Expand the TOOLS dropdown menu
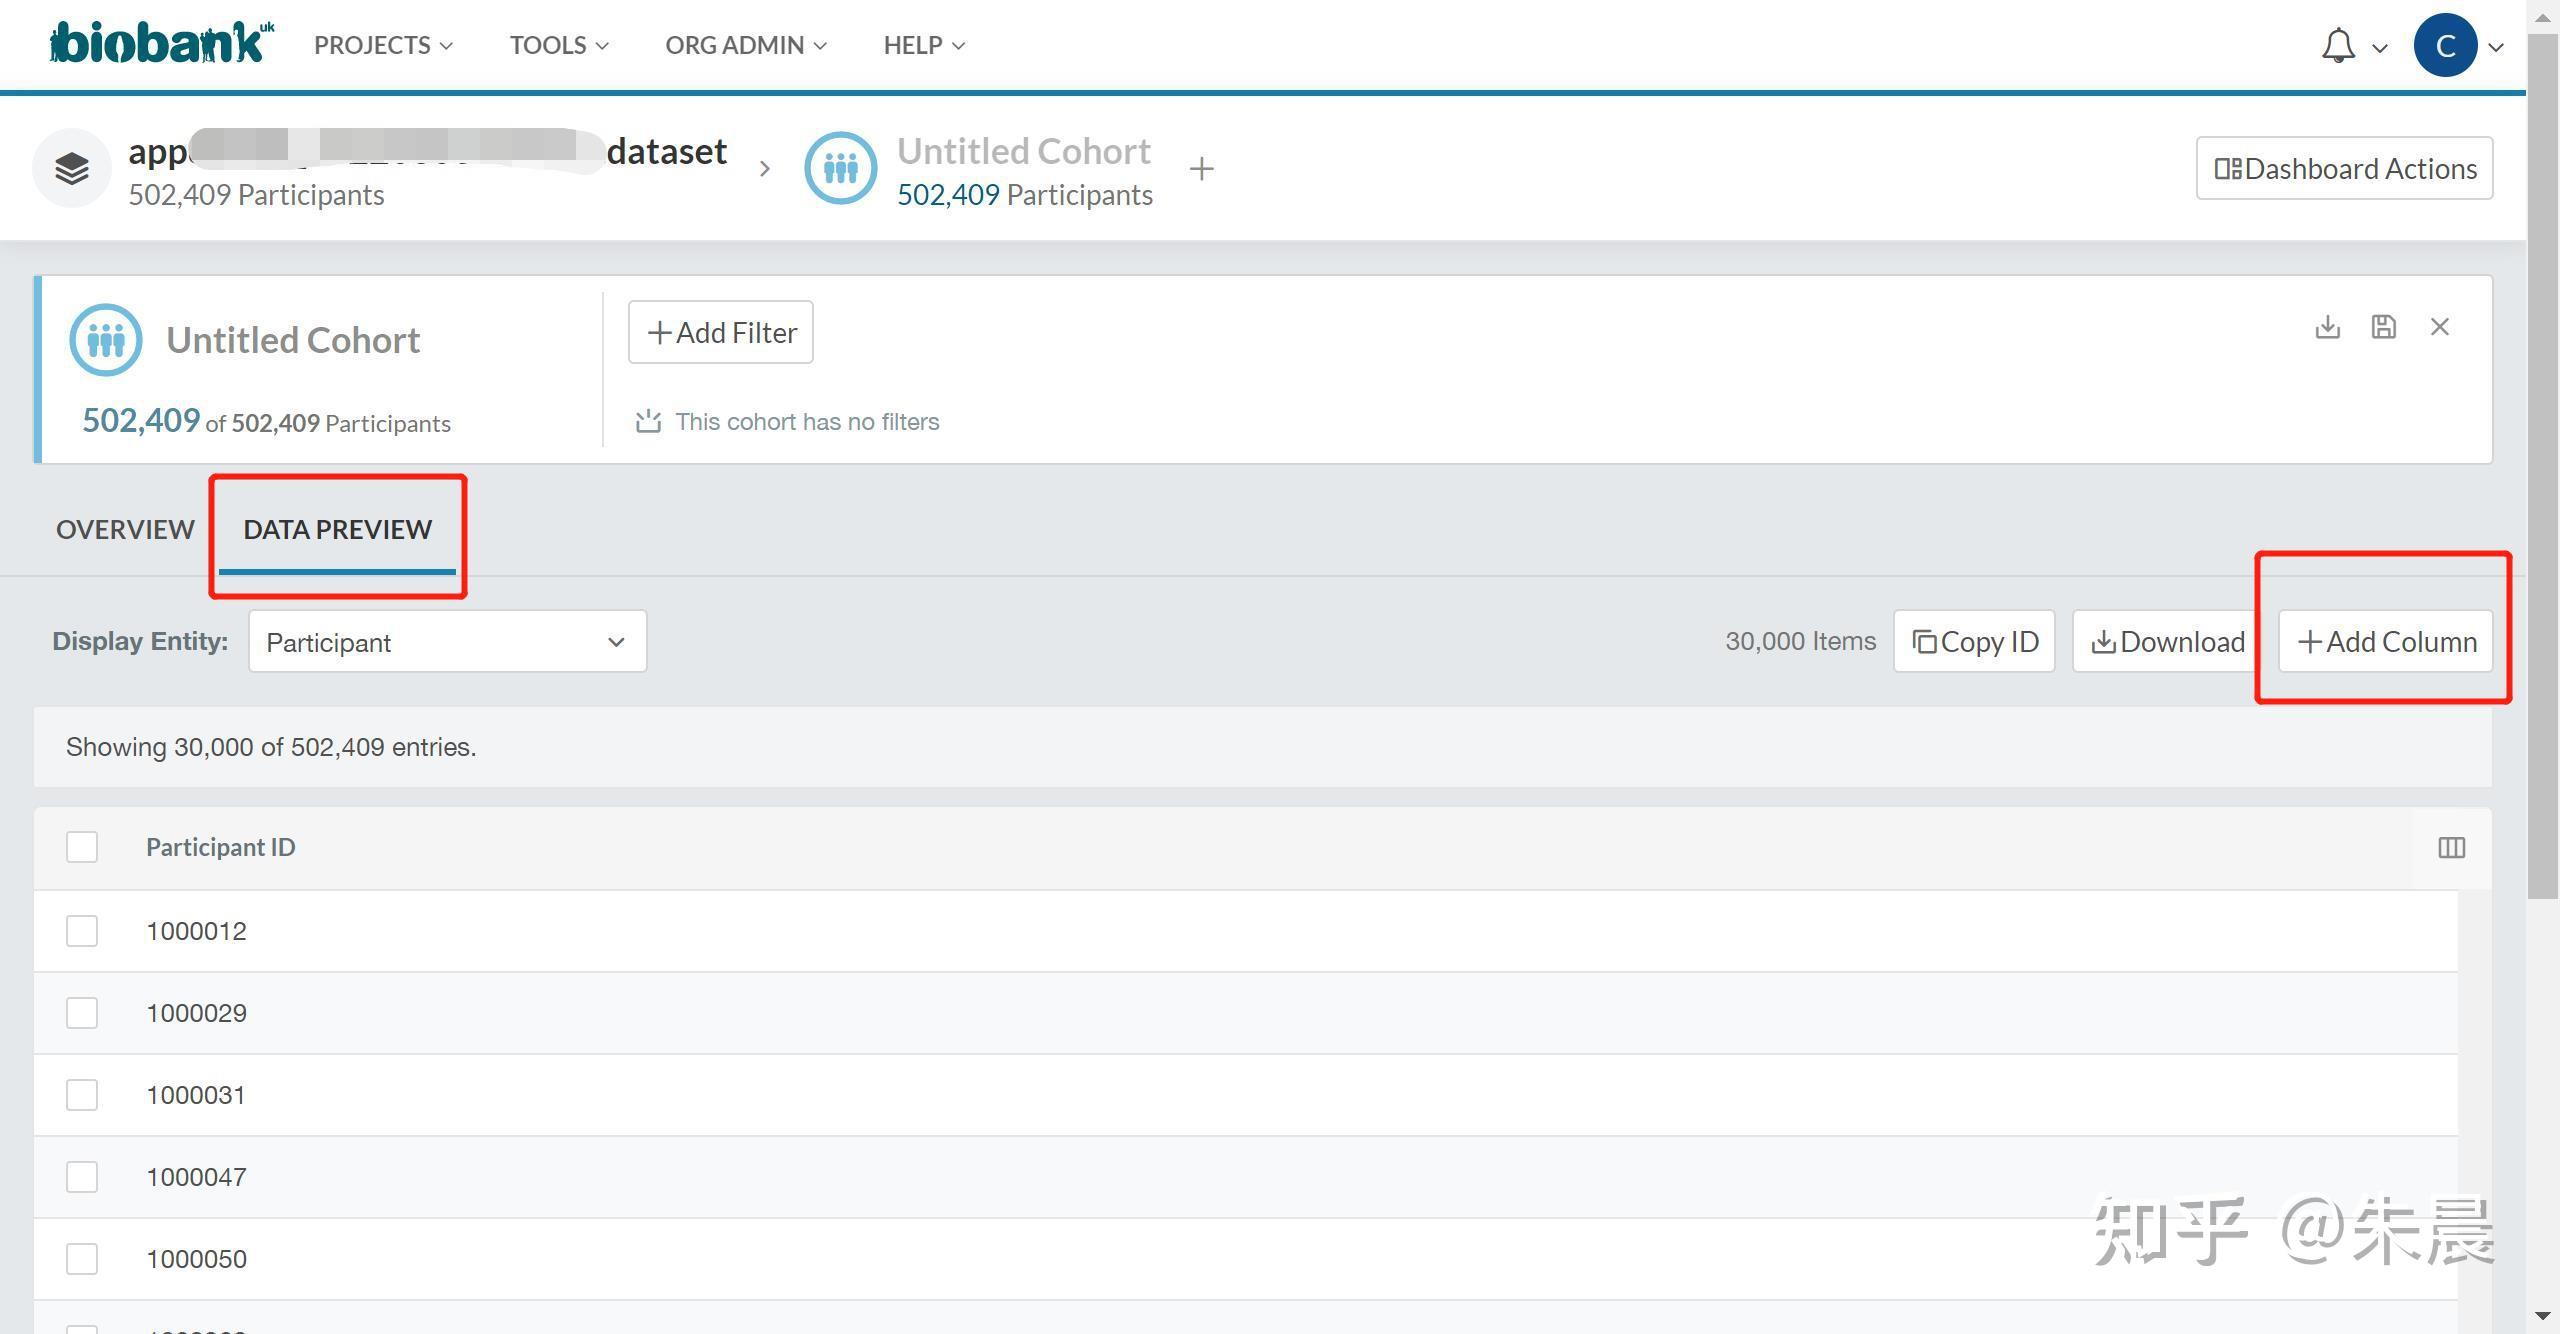Viewport: 2560px width, 1334px height. coord(559,46)
